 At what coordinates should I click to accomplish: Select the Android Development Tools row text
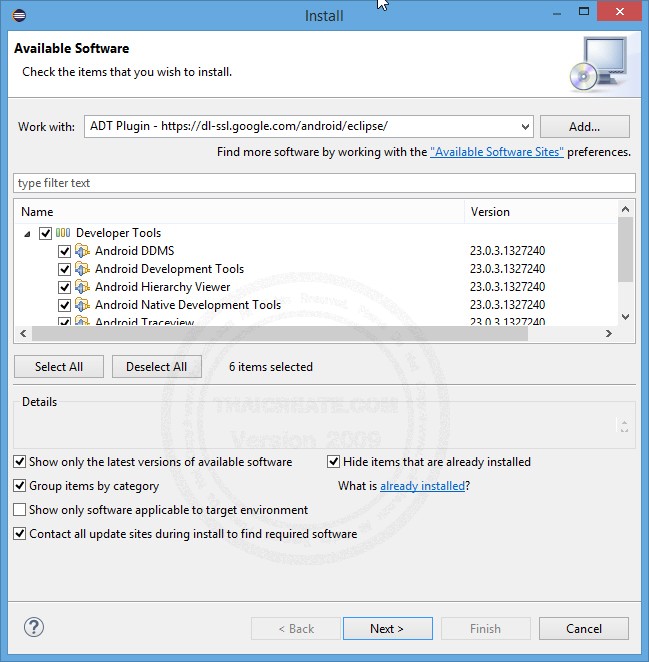169,269
